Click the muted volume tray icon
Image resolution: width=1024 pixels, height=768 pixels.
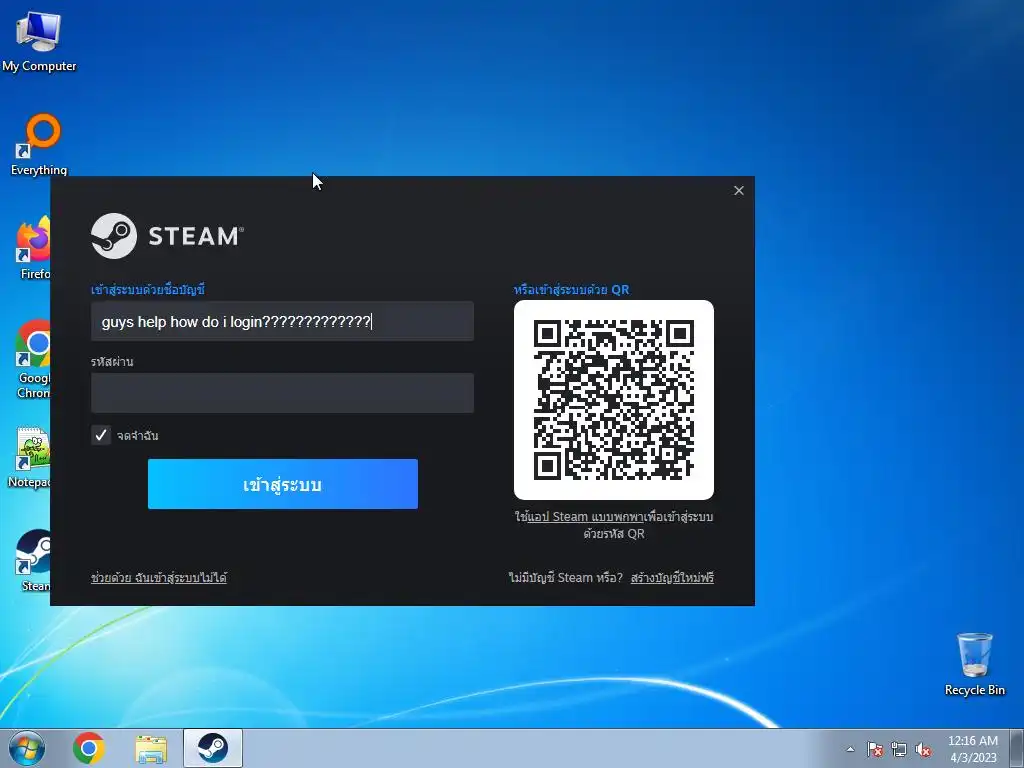[x=923, y=750]
